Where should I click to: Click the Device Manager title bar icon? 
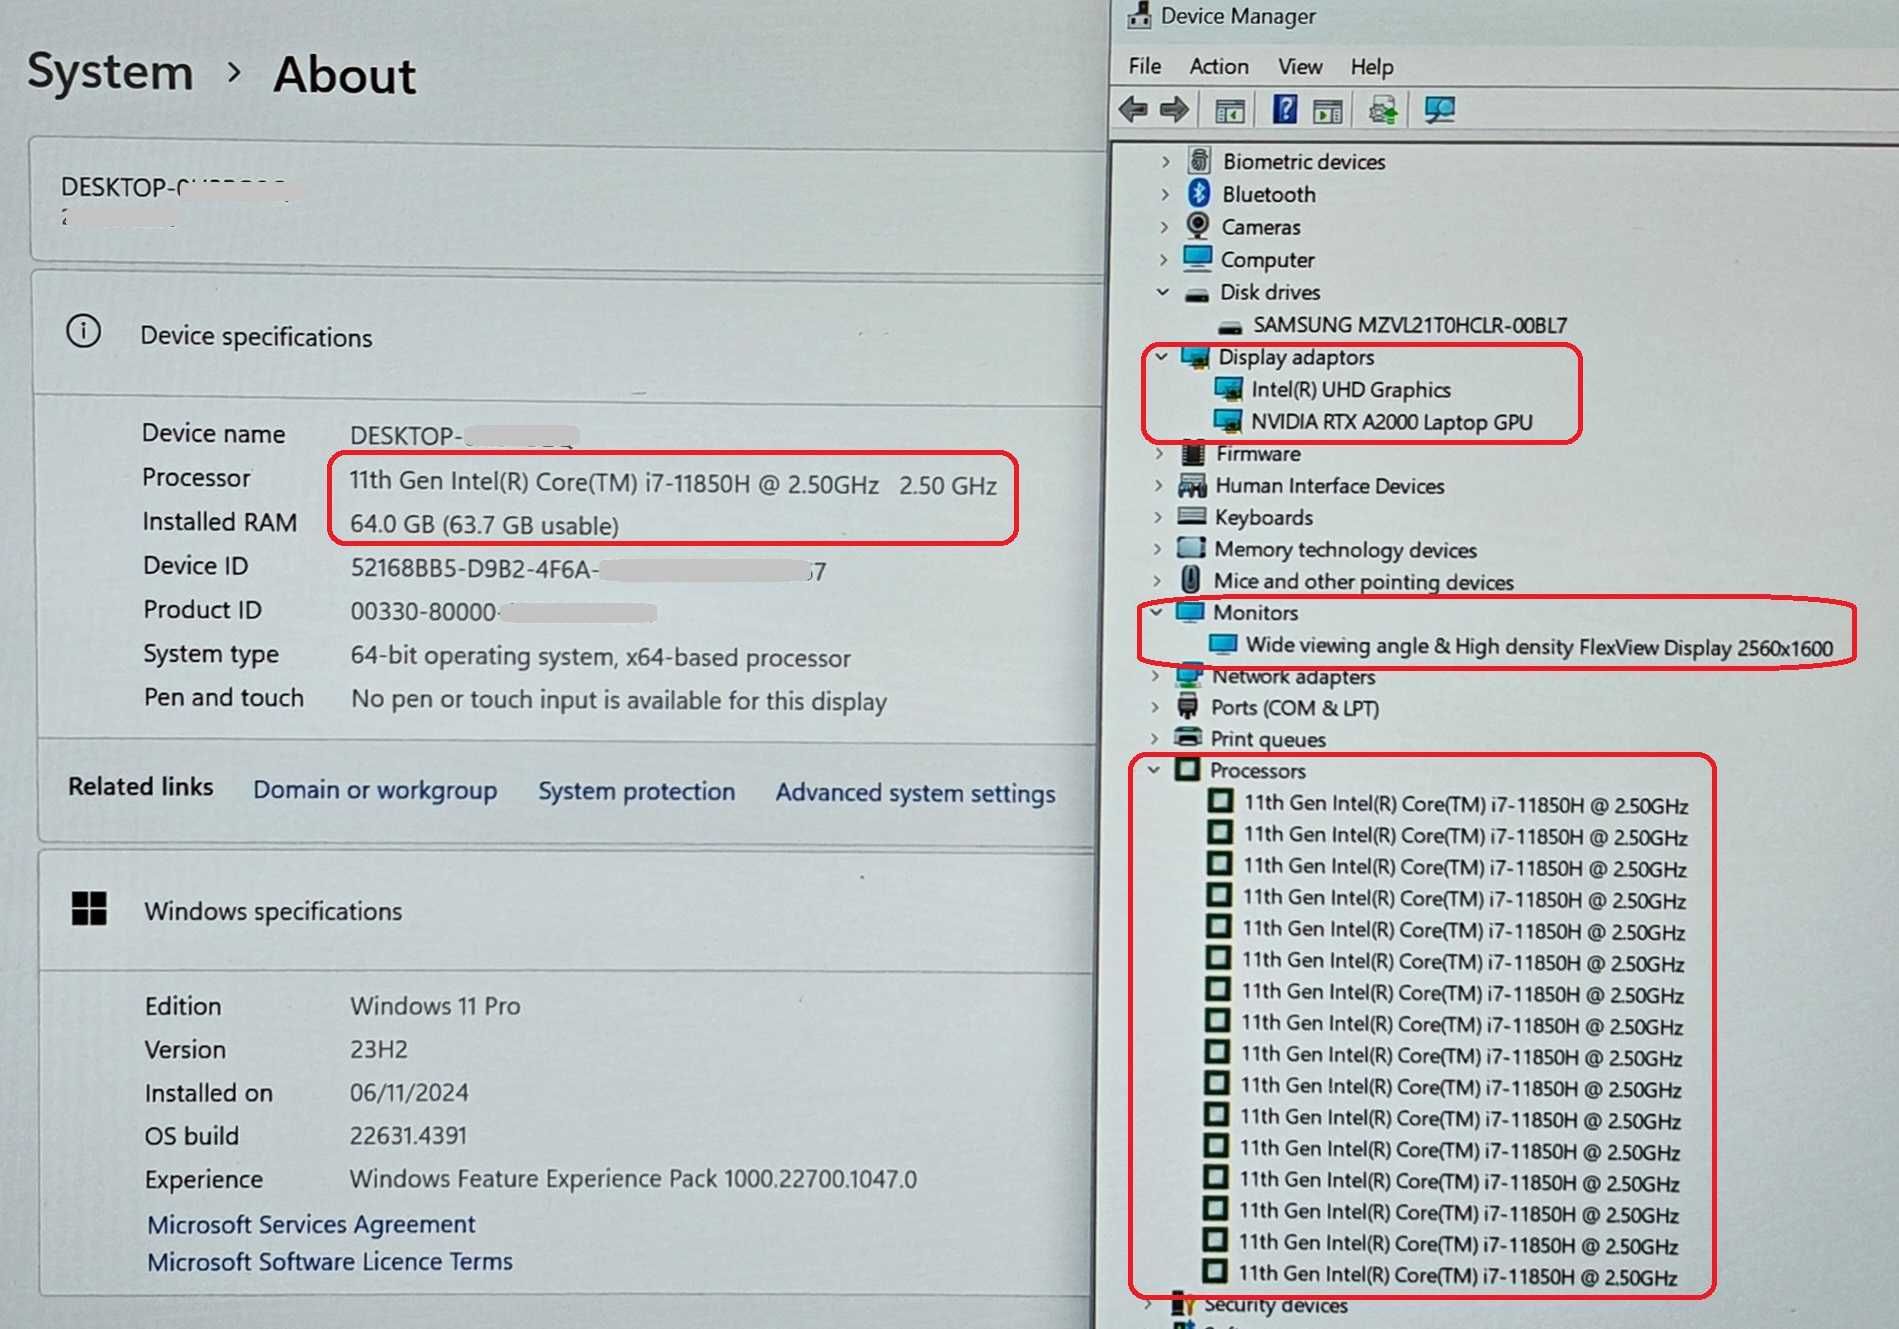pyautogui.click(x=1138, y=15)
